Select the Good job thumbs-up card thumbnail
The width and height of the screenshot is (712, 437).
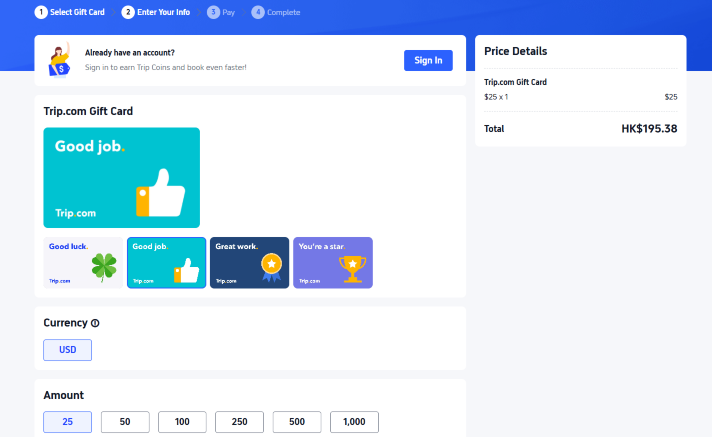166,263
